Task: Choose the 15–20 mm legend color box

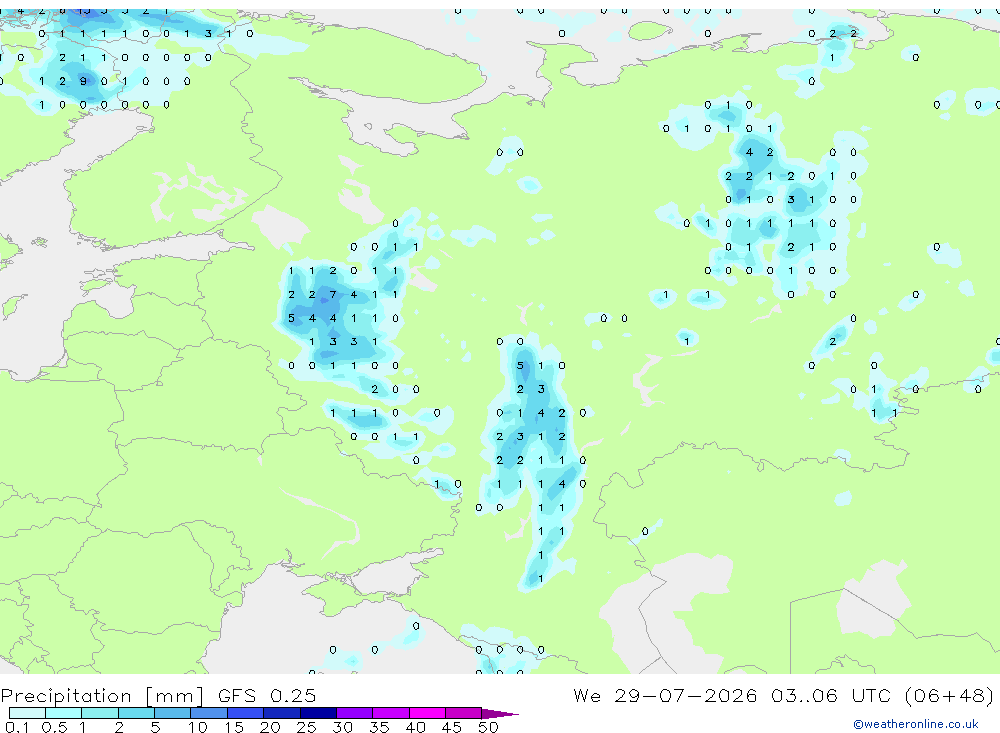Action: pyautogui.click(x=245, y=713)
